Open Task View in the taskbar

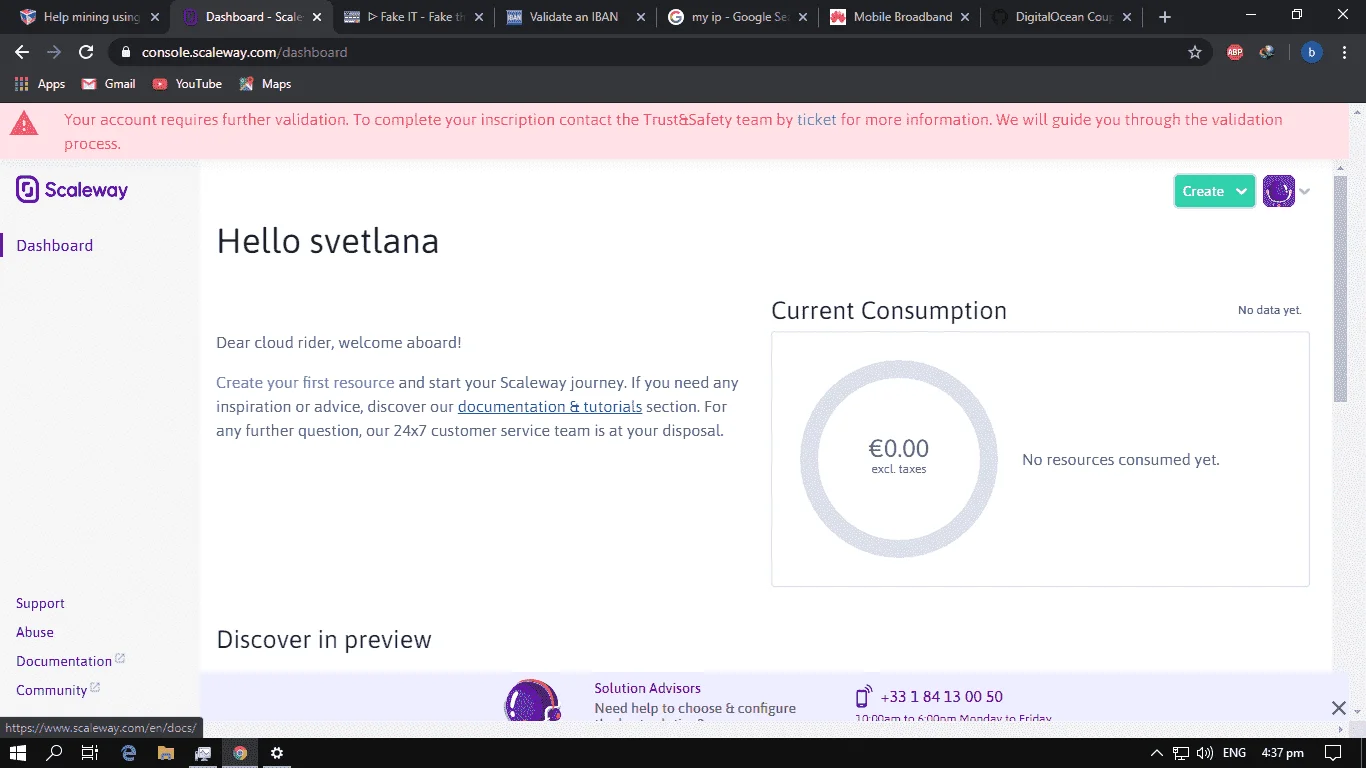click(x=90, y=753)
